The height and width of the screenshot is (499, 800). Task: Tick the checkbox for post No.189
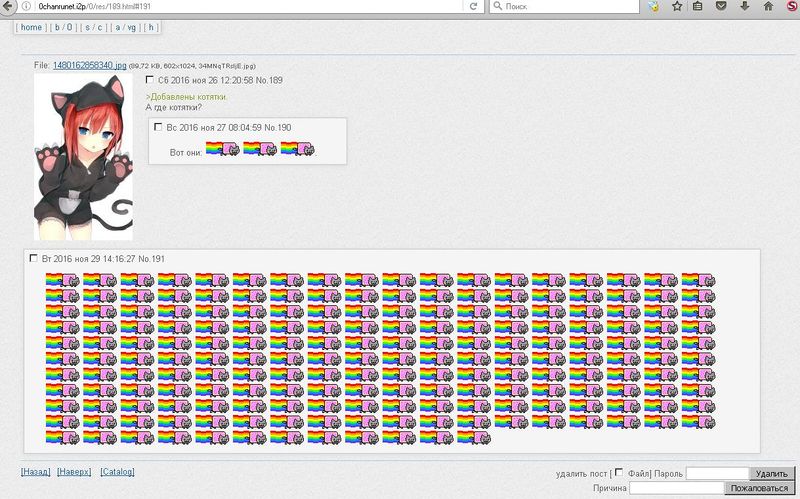[x=149, y=80]
